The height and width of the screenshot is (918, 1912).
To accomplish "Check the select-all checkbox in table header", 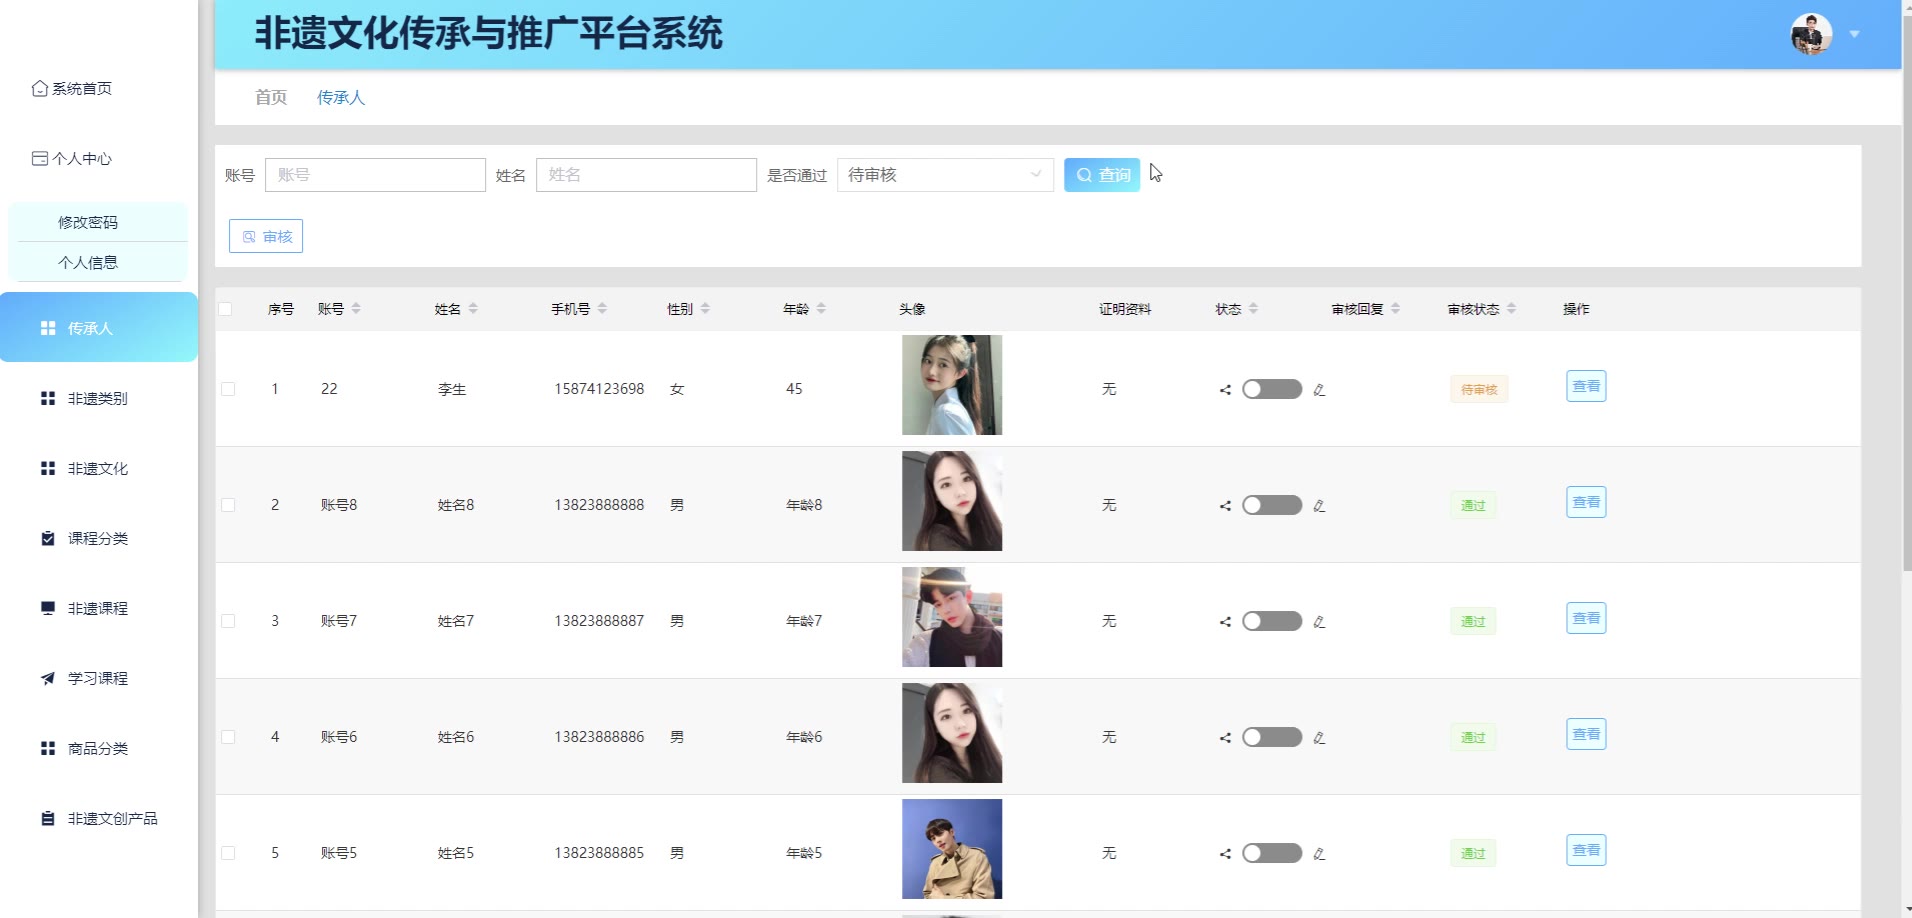I will [x=225, y=309].
